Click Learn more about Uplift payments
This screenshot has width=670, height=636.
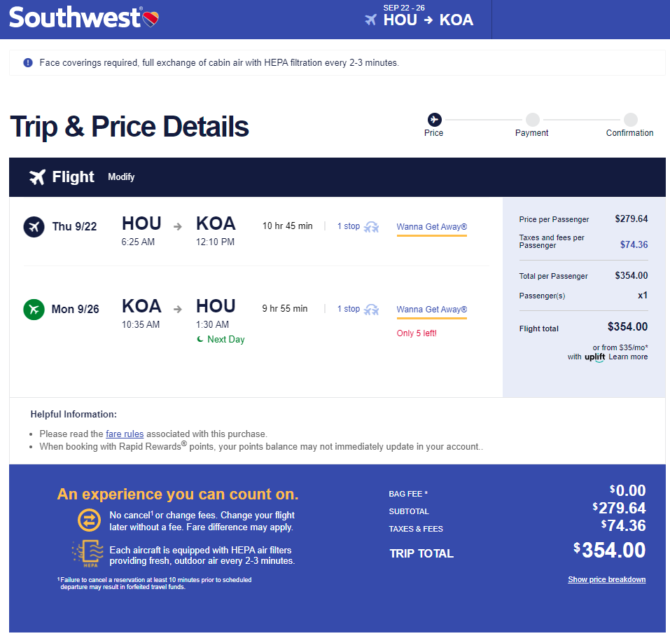[628, 357]
